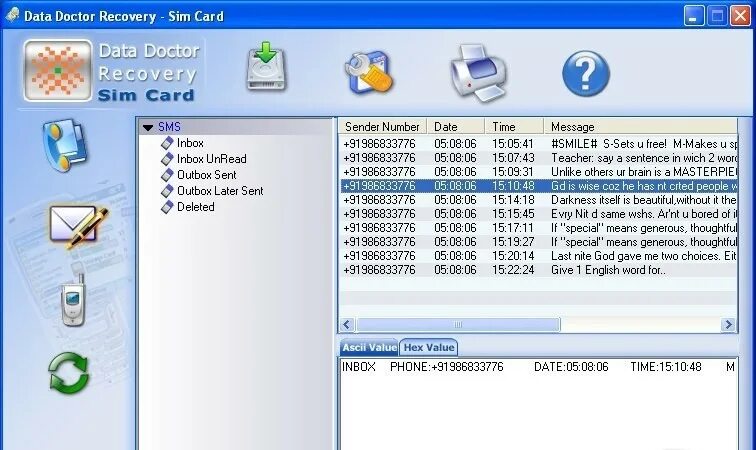This screenshot has height=450, width=756.
Task: Click the detail pane text "DATE:05:08:06"
Action: 571,367
